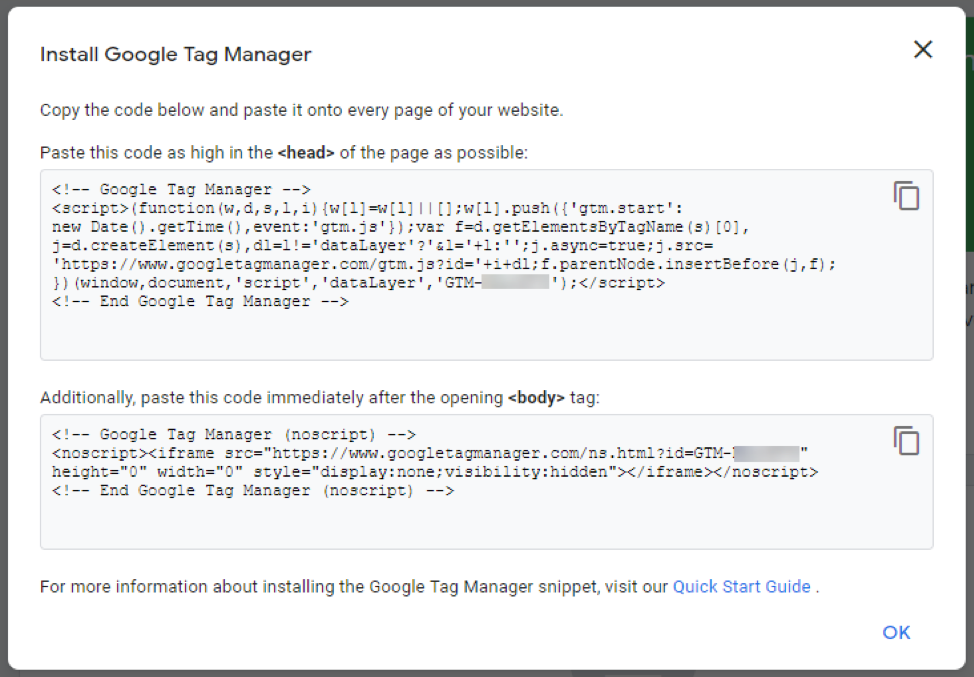974x677 pixels.
Task: Click the '<!-- Google Tag Manager (noscript) -->' comment
Action: point(234,434)
